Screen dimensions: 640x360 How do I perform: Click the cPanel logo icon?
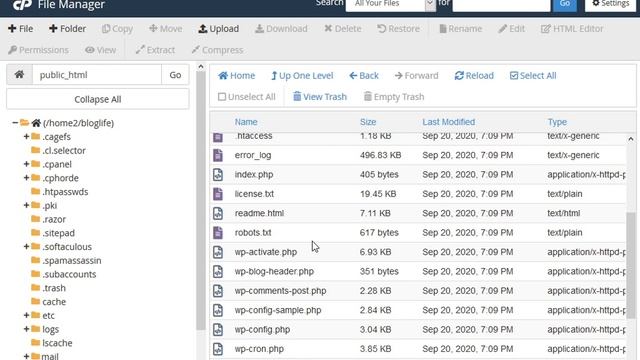tap(22, 5)
